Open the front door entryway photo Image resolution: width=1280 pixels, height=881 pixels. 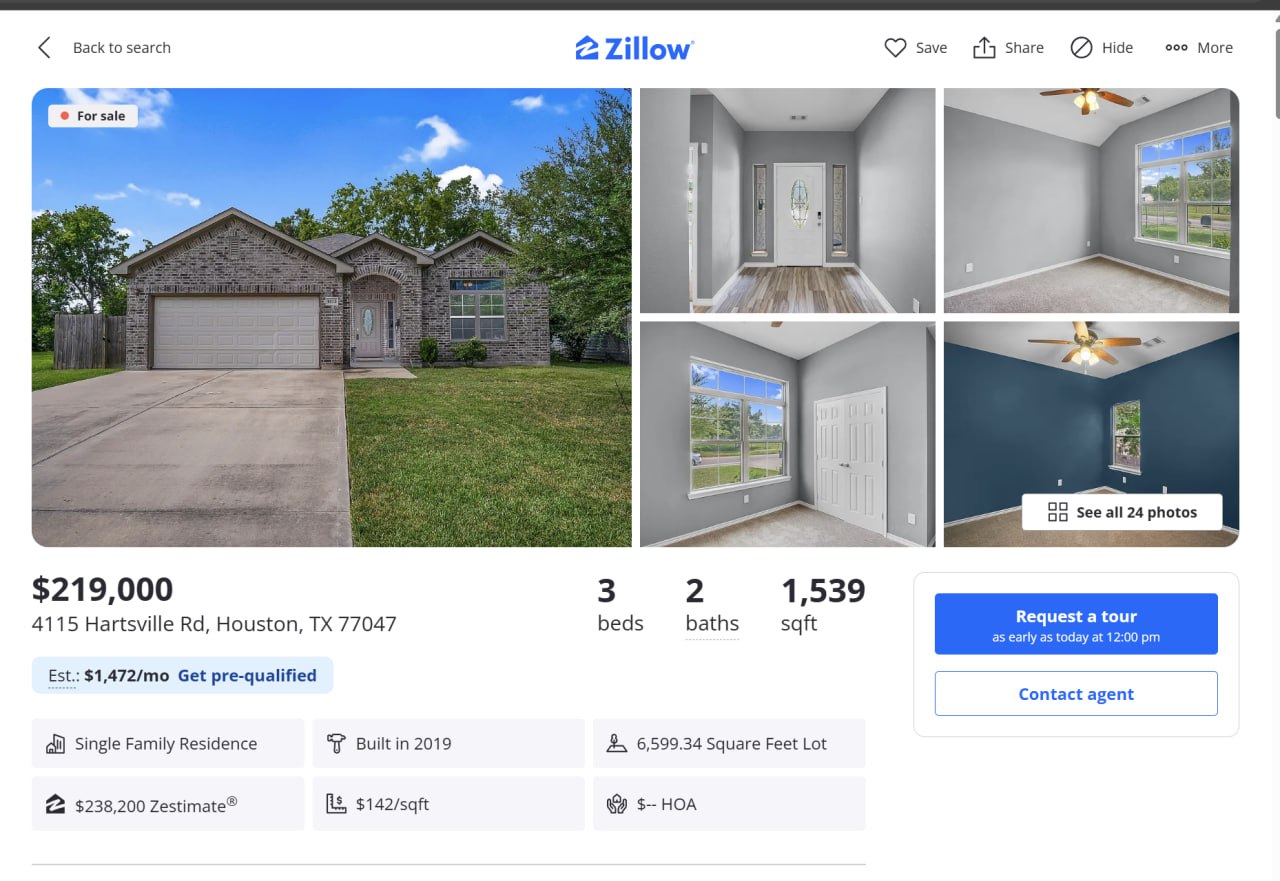pyautogui.click(x=788, y=200)
